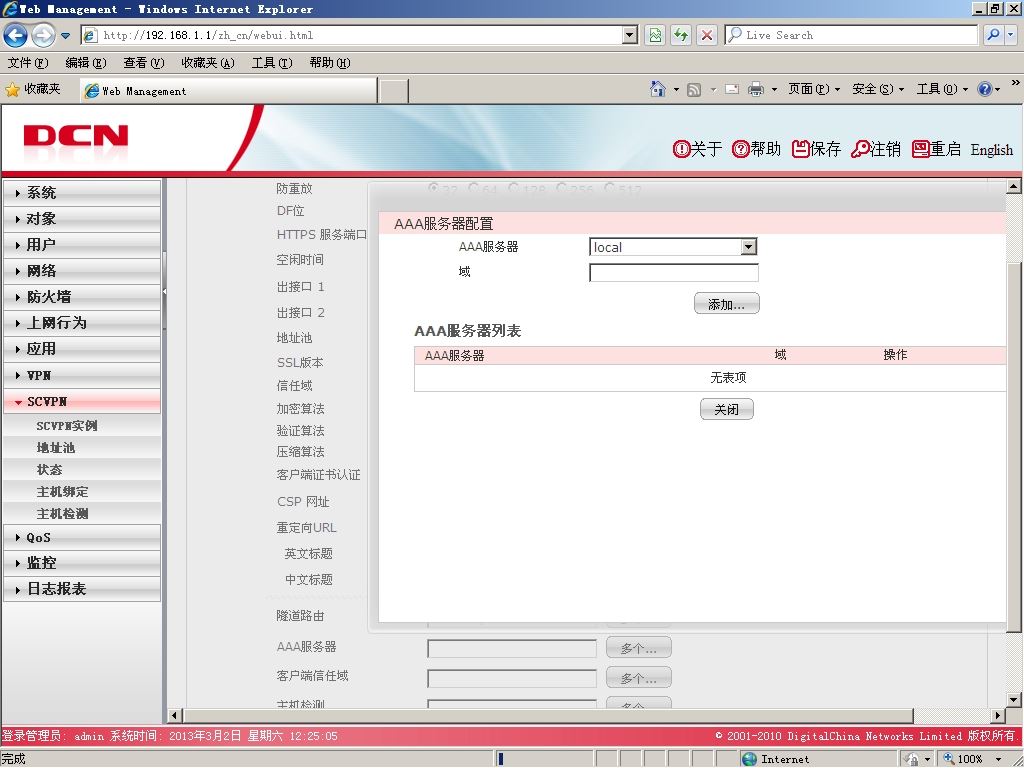This screenshot has width=1024, height=768.
Task: Open the 帮助(H) menu in menu bar
Action: pyautogui.click(x=330, y=63)
